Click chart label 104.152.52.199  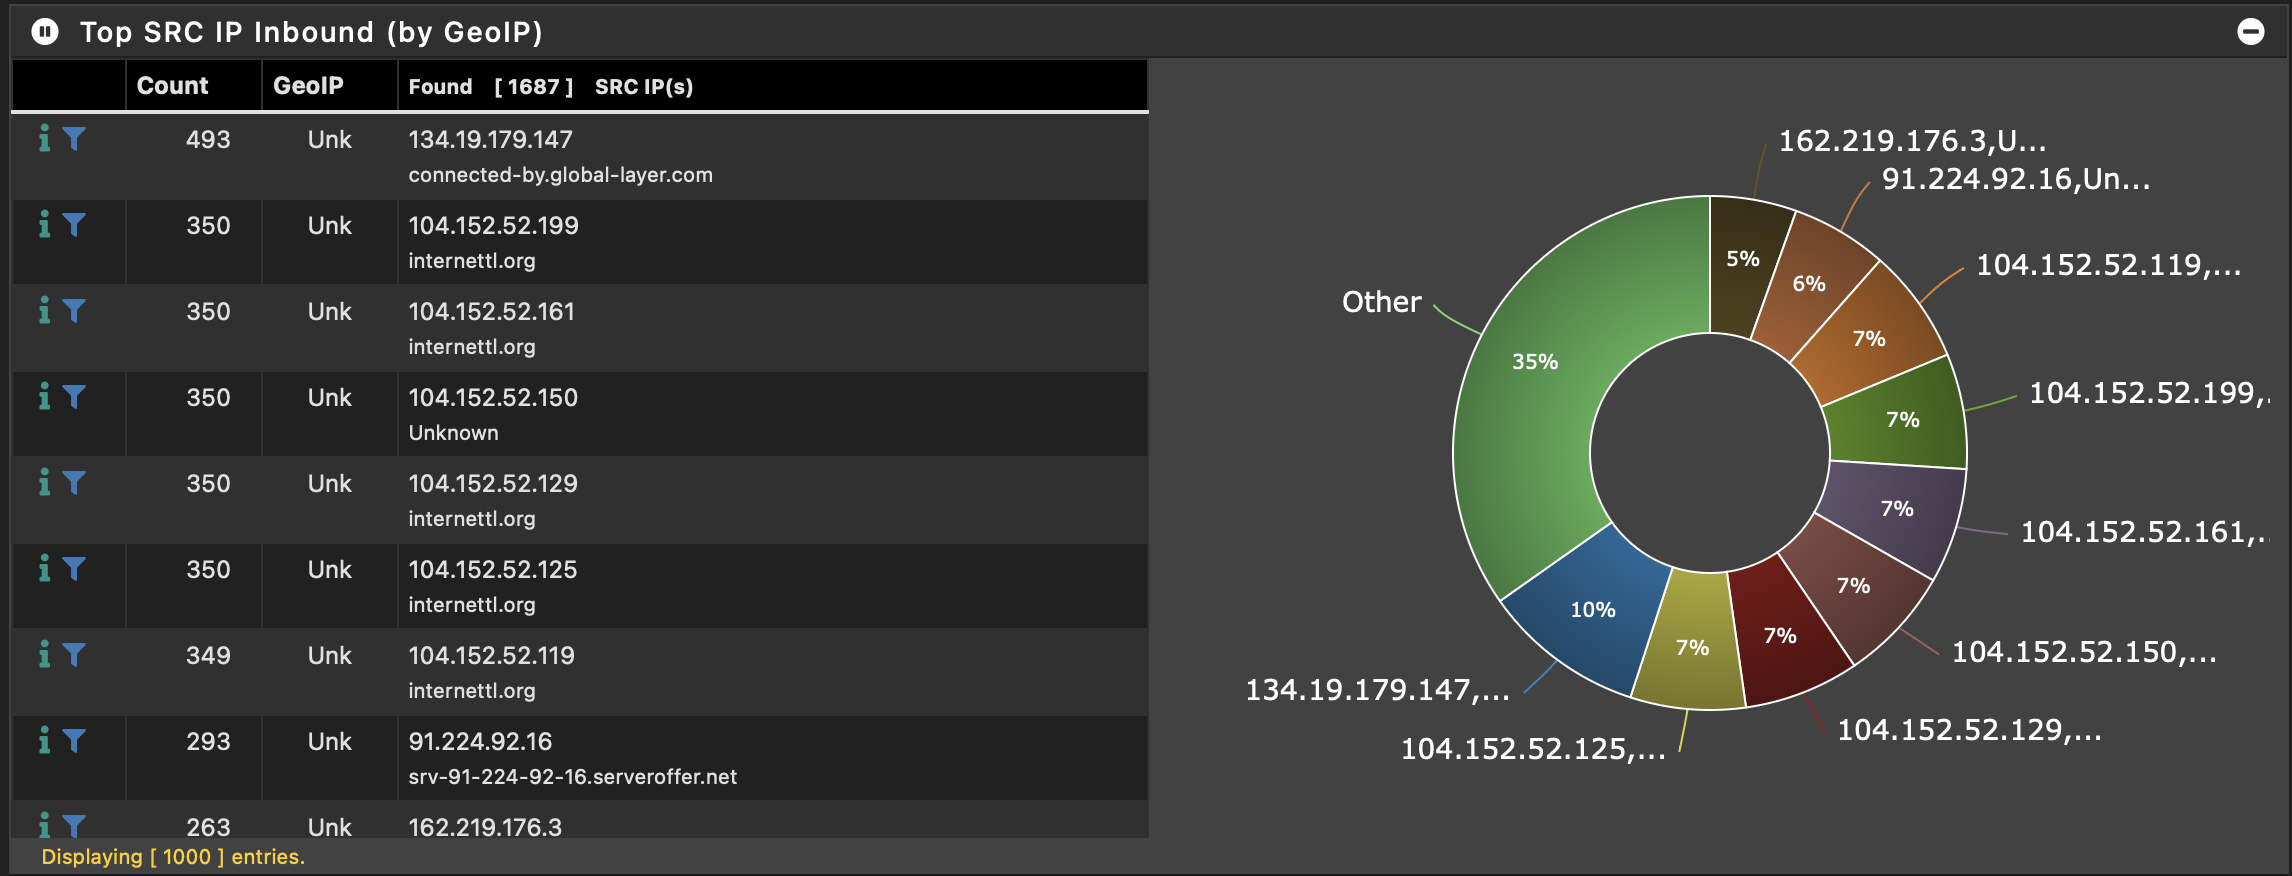coord(2150,393)
